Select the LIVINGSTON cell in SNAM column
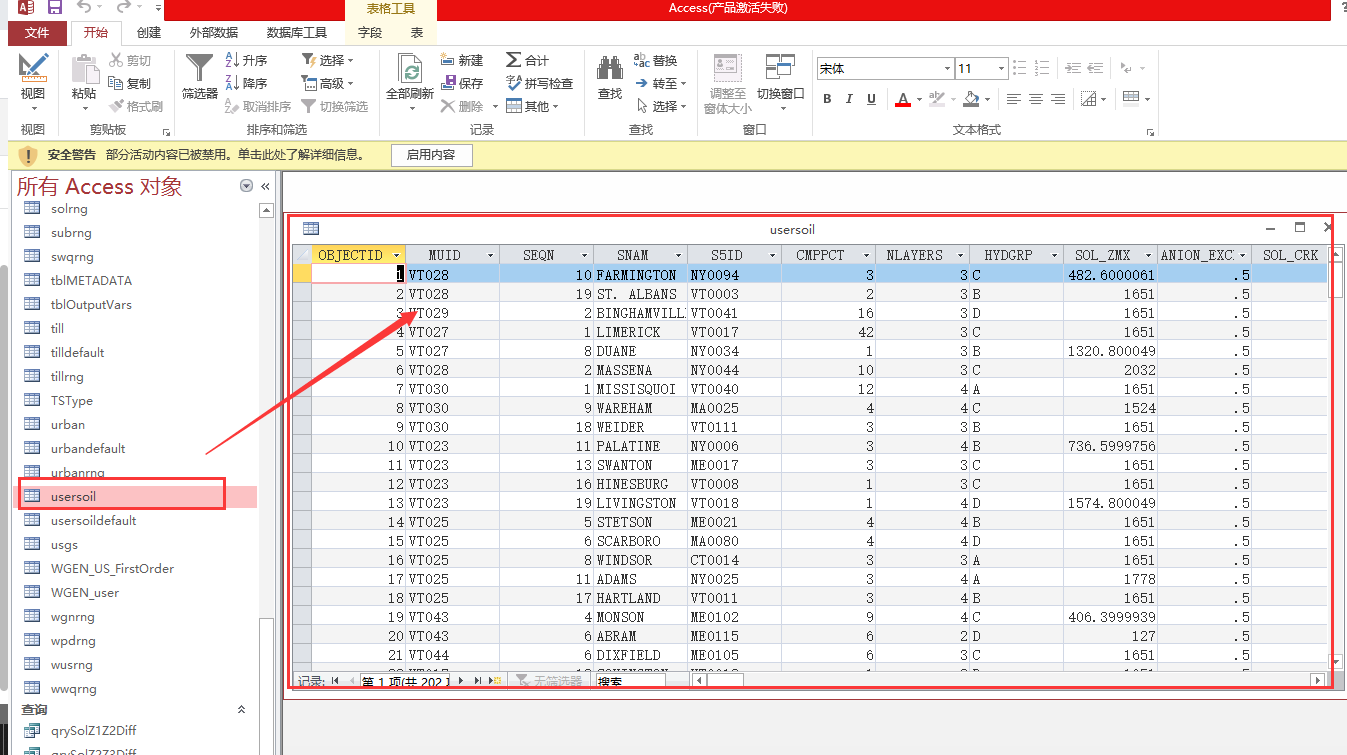The image size is (1347, 755). (640, 503)
